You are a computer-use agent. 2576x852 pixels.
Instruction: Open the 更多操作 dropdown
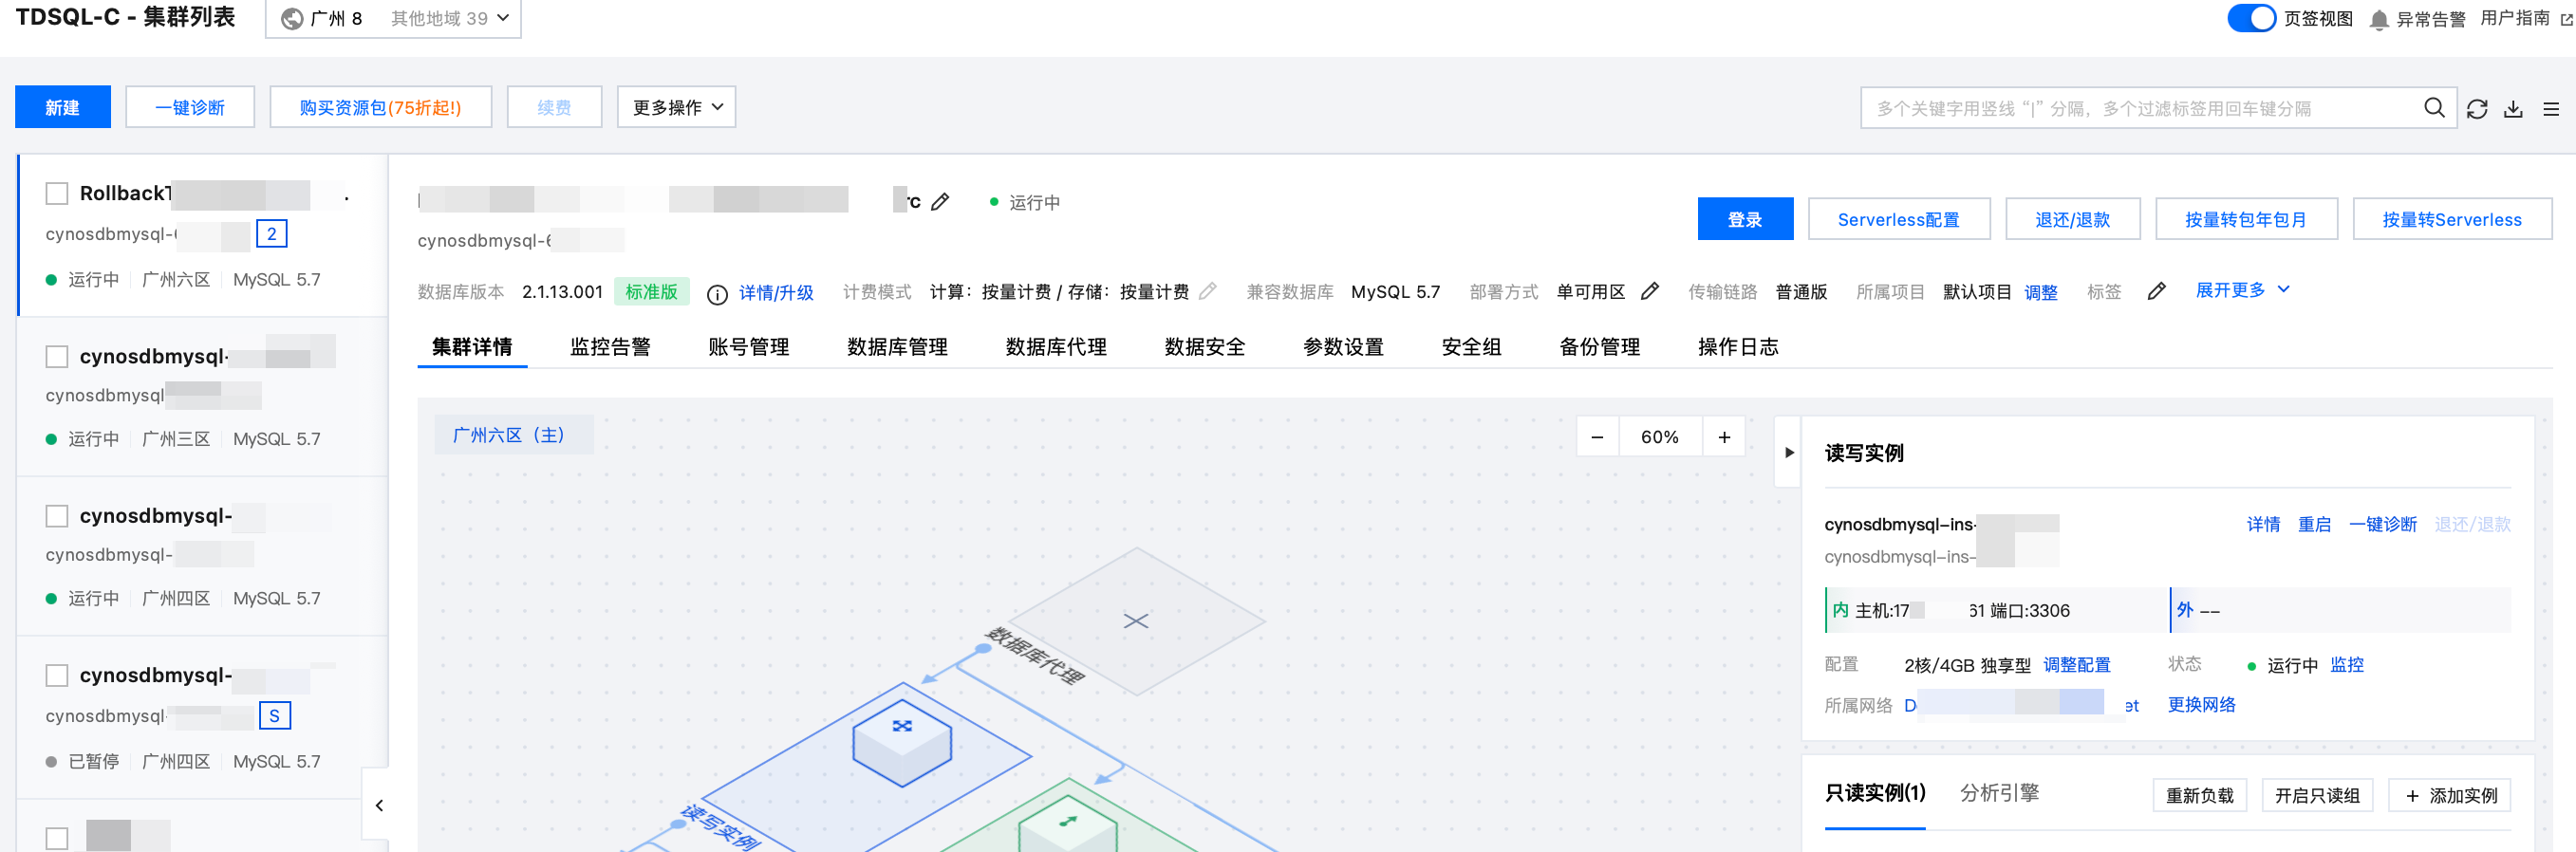click(x=676, y=107)
